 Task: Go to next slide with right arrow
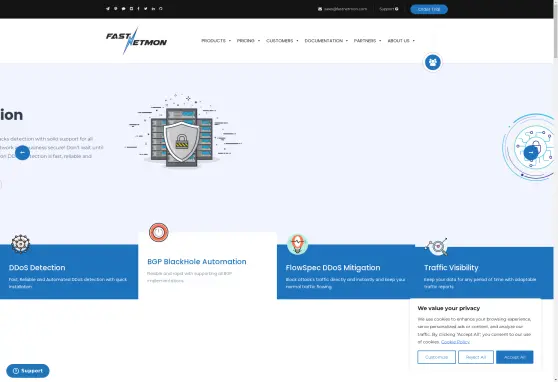coord(531,152)
